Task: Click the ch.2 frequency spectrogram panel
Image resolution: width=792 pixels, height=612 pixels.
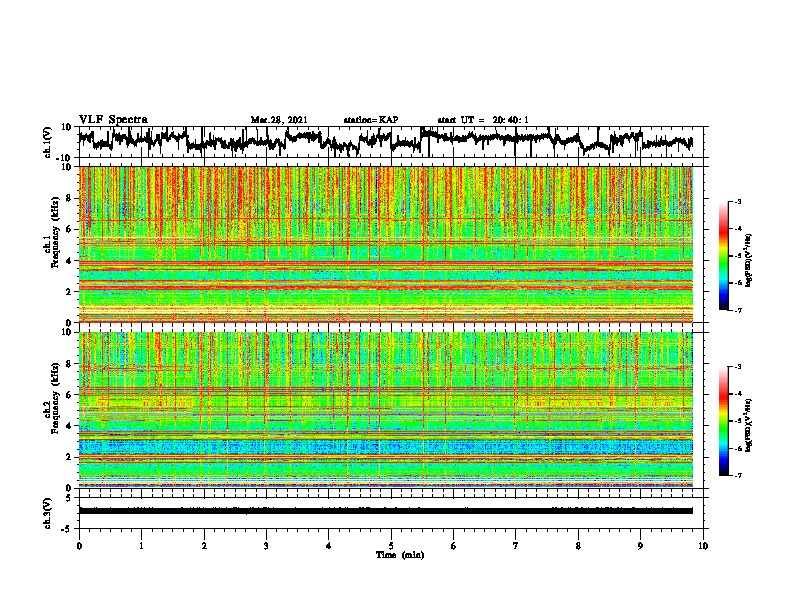Action: click(x=386, y=410)
